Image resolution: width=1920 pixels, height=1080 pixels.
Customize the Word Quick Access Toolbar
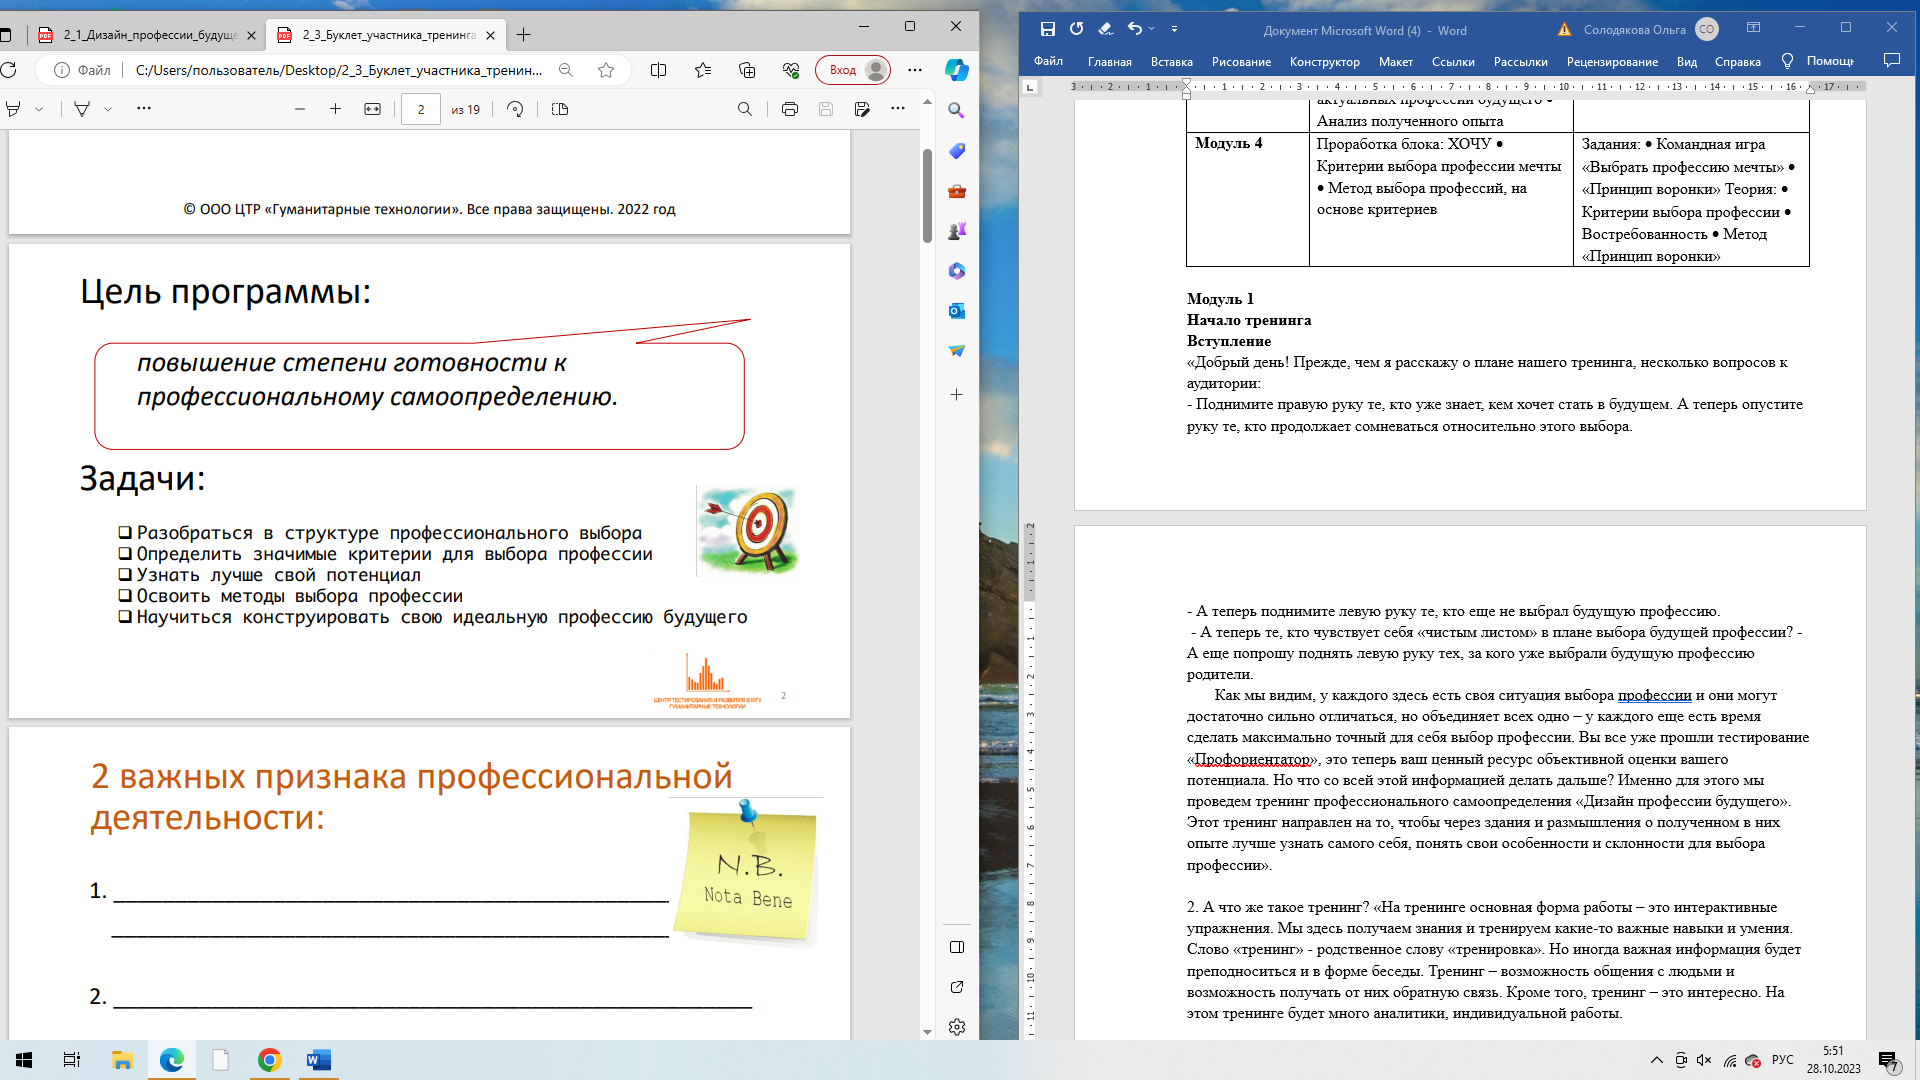pos(1175,29)
